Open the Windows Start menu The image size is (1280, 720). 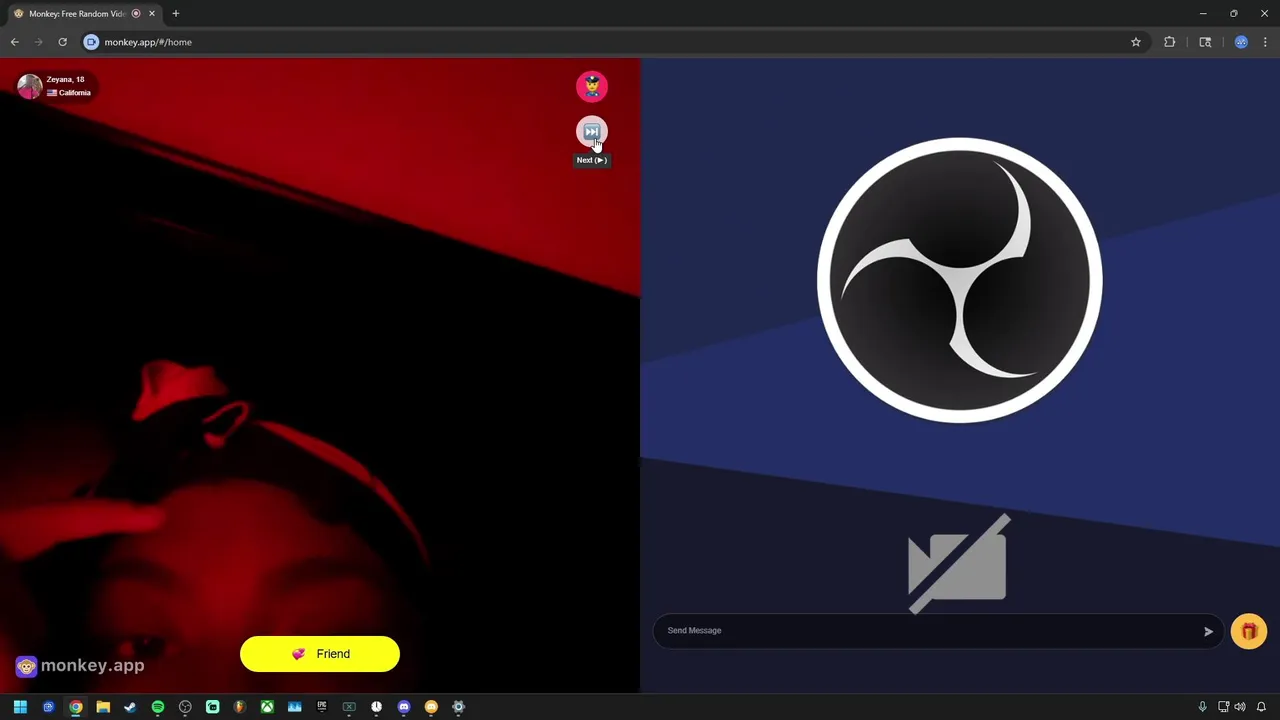20,707
